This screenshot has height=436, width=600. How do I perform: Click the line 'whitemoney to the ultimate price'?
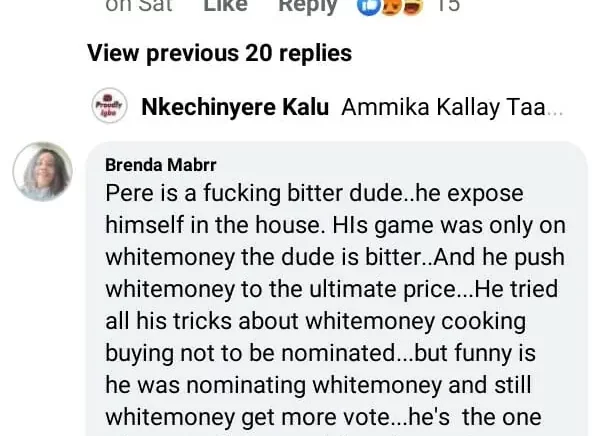(x=331, y=289)
